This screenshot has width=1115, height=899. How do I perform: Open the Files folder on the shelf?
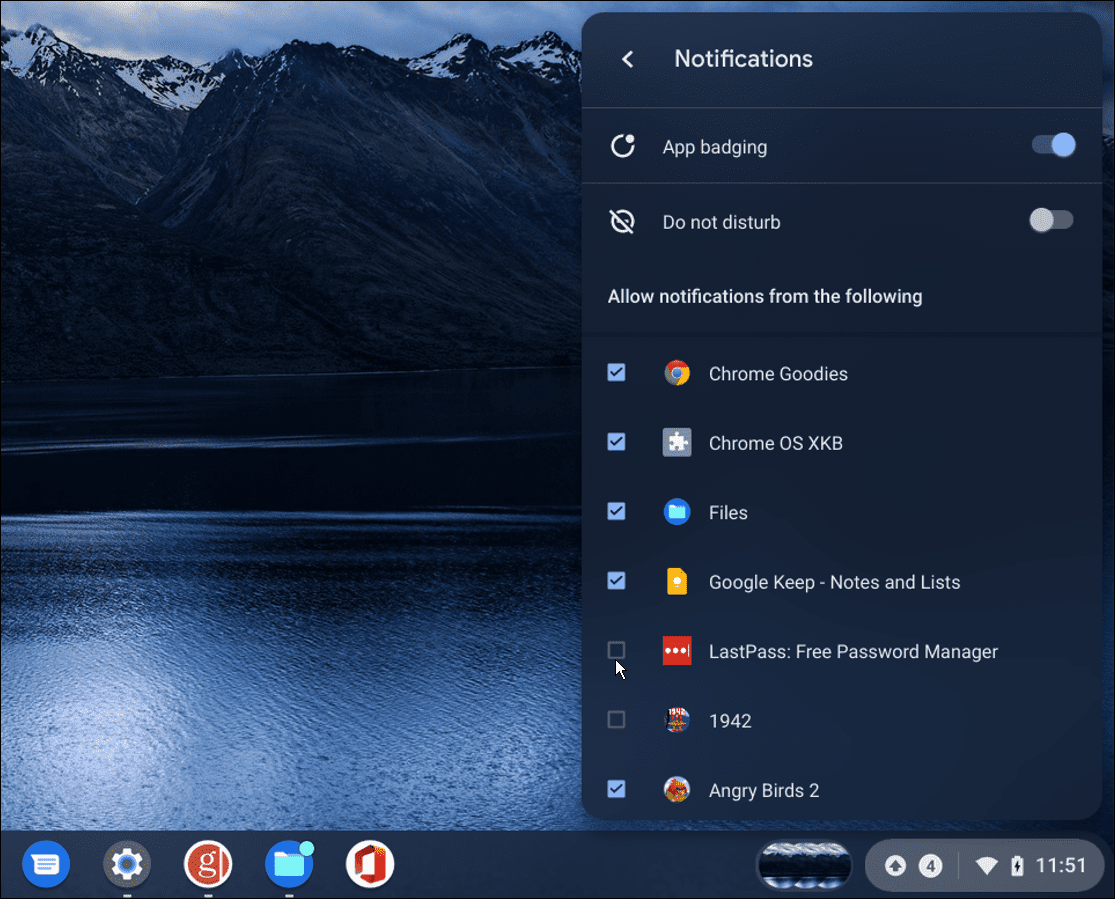pyautogui.click(x=289, y=864)
